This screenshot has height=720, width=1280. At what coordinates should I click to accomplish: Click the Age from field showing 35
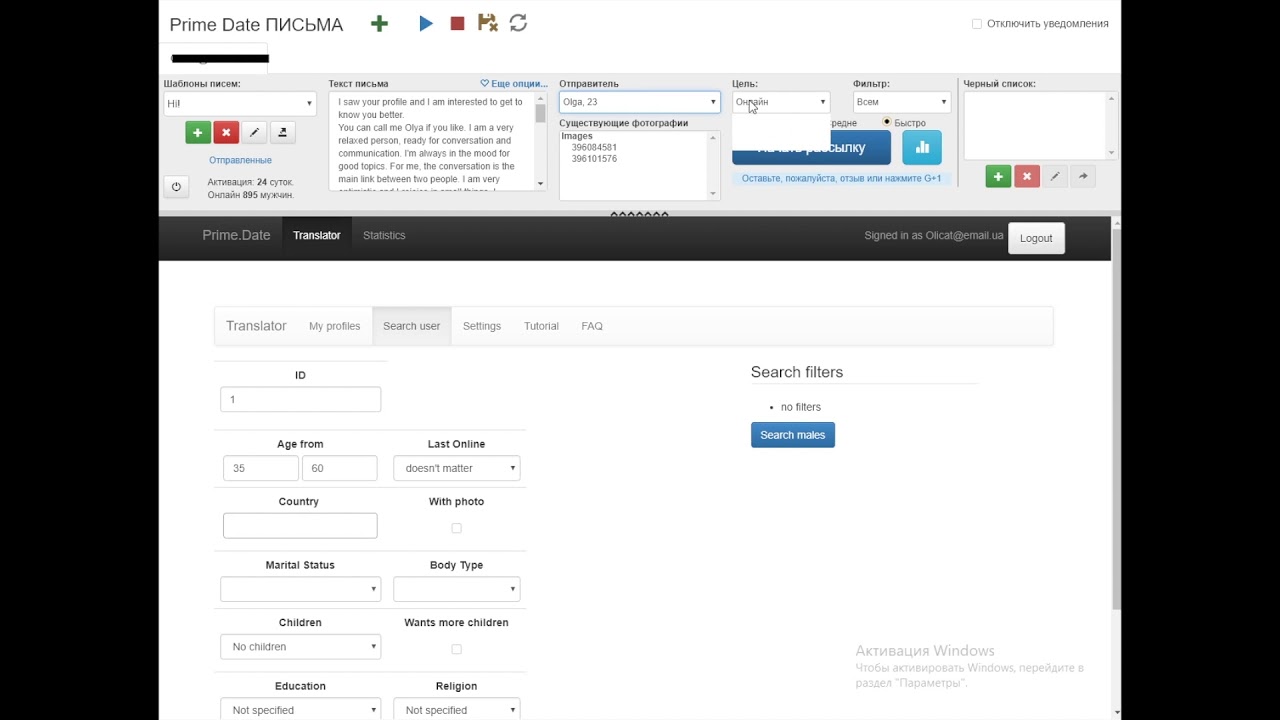pos(260,468)
